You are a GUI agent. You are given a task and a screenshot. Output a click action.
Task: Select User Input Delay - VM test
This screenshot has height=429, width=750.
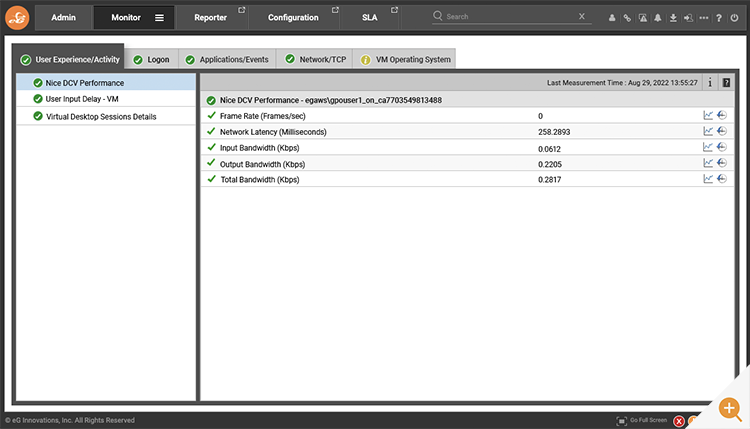click(106, 99)
